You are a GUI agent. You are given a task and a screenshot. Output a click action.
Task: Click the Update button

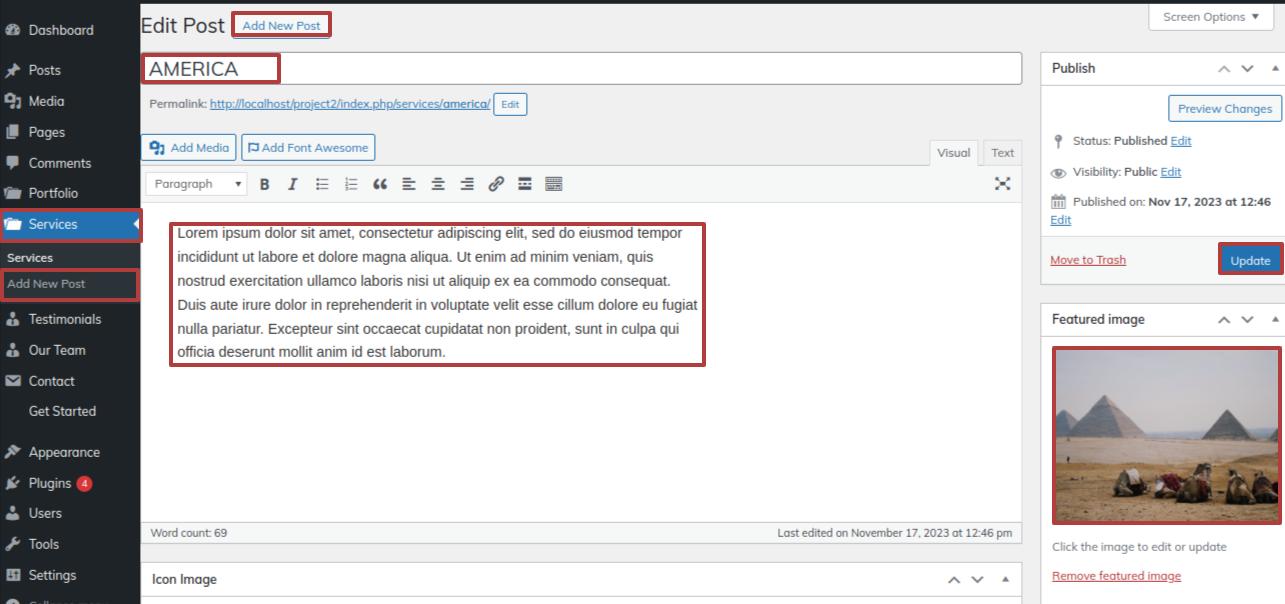tap(1250, 260)
